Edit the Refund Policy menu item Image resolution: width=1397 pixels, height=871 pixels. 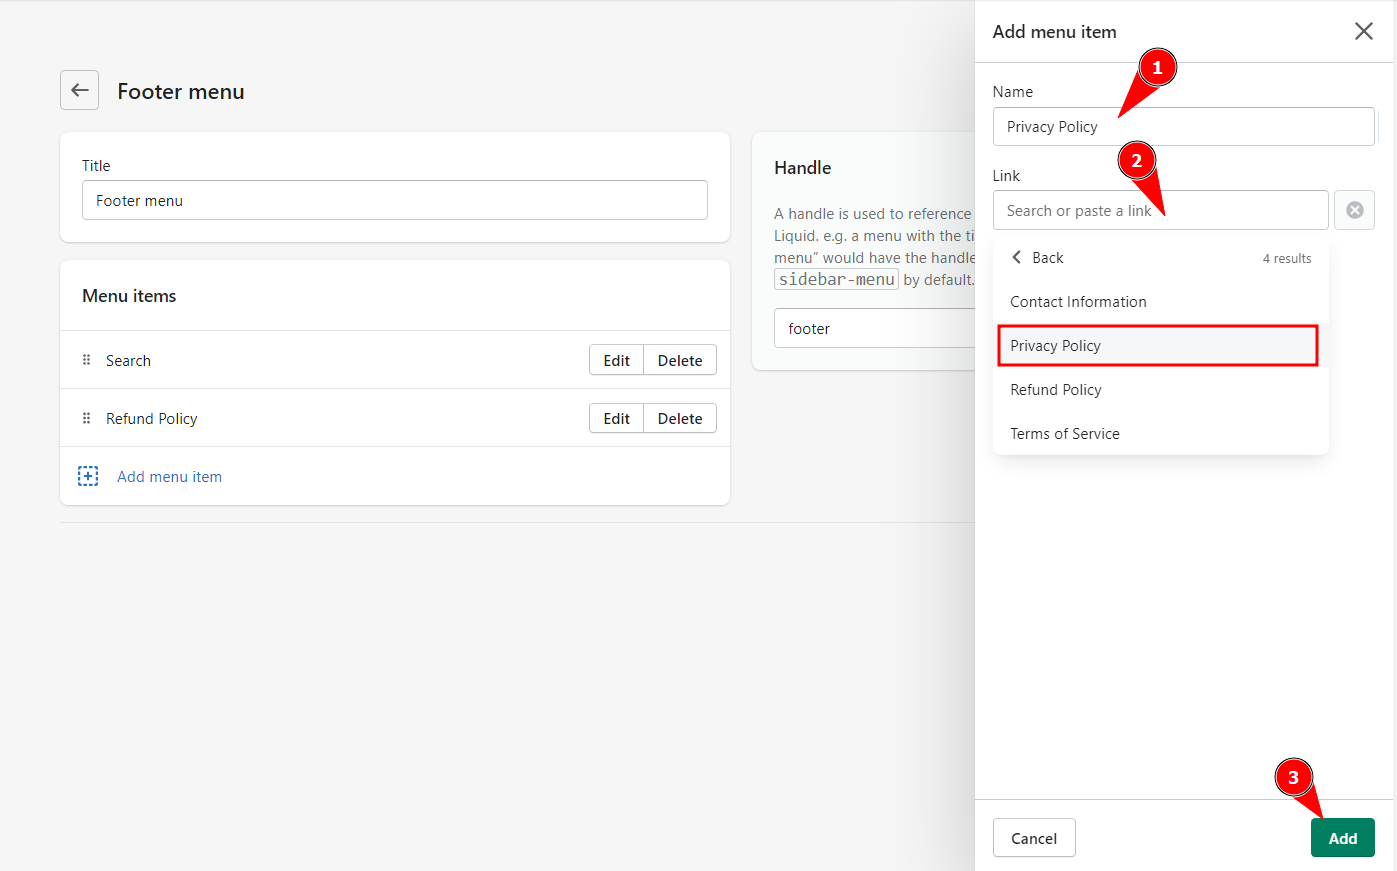(616, 418)
